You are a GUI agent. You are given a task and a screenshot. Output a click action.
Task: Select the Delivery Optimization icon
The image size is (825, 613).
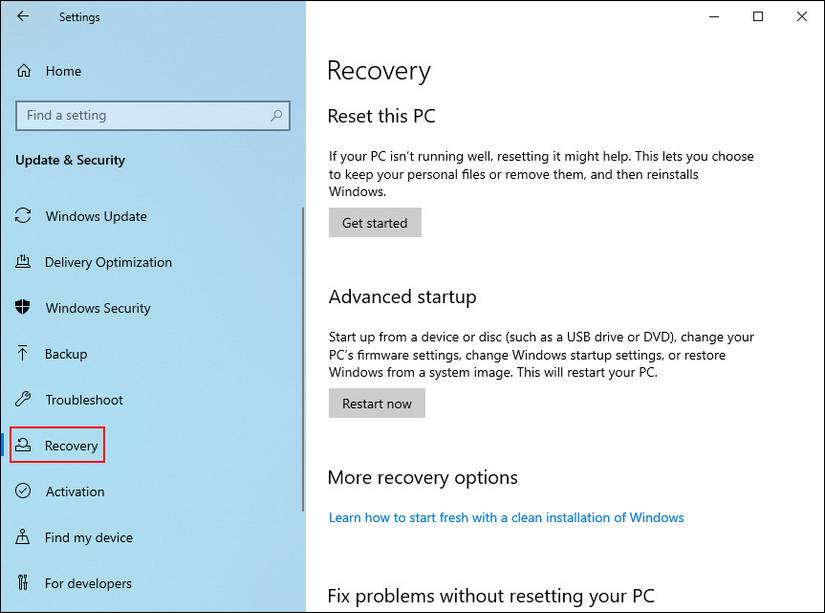(x=24, y=262)
